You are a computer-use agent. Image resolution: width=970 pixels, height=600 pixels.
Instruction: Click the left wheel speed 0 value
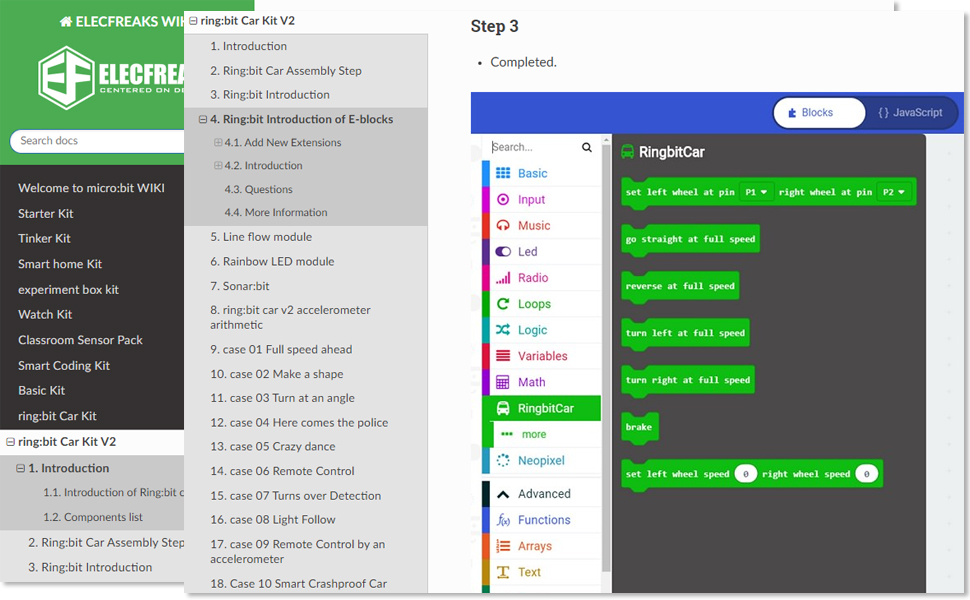point(745,474)
